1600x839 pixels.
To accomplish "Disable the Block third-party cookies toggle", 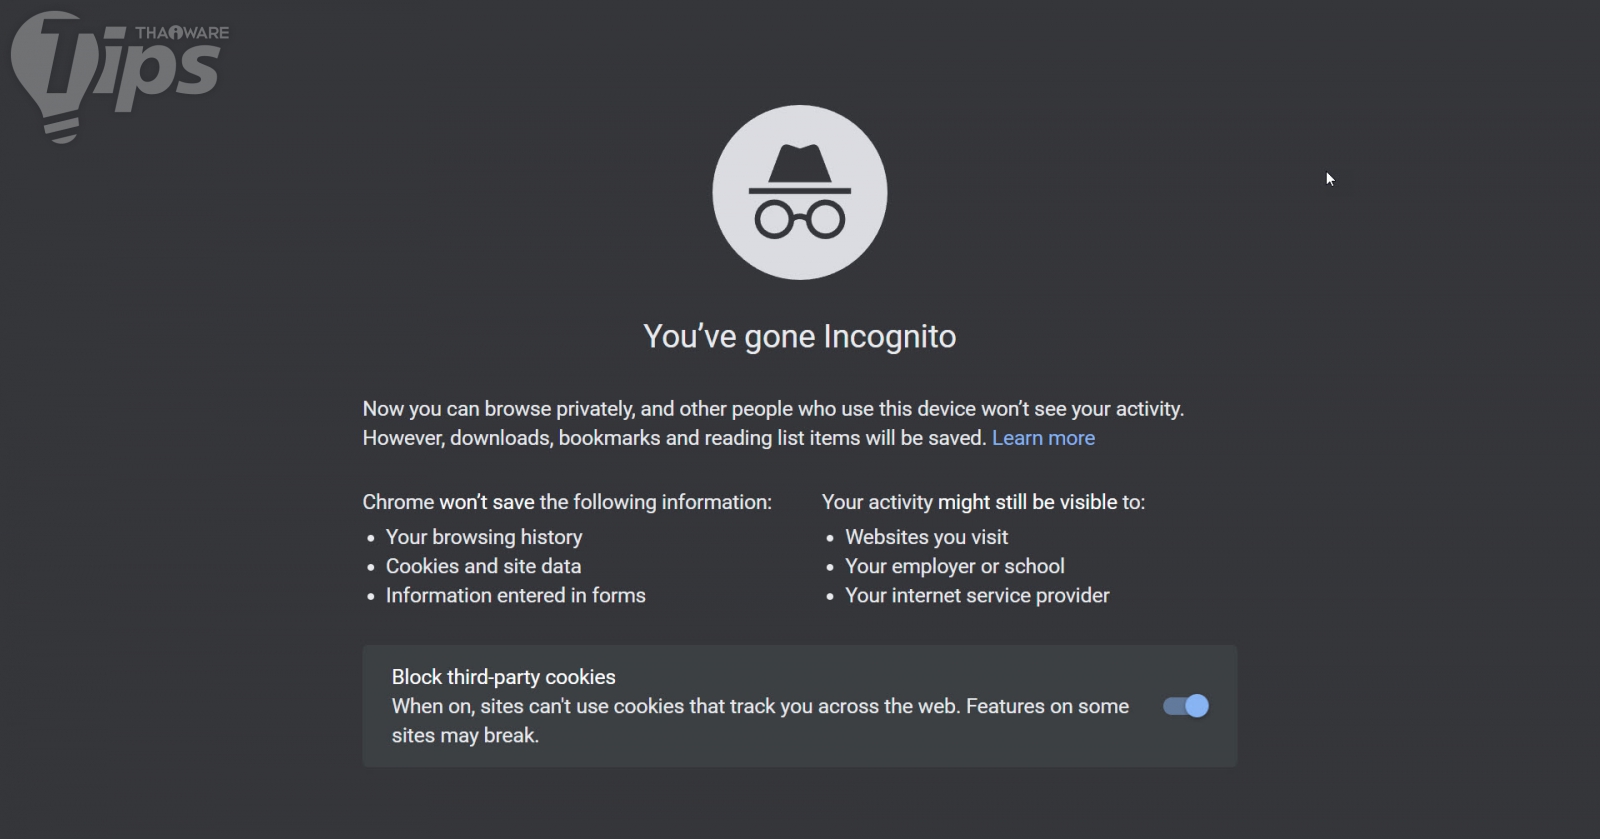I will tap(1186, 706).
